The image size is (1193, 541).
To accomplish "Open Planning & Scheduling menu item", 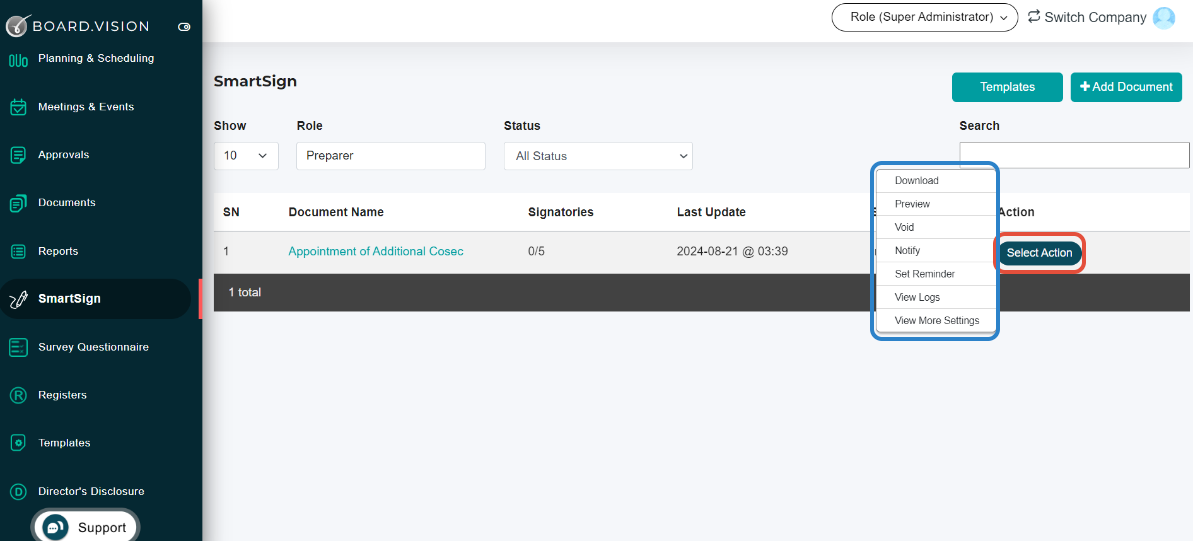I will click(x=96, y=59).
